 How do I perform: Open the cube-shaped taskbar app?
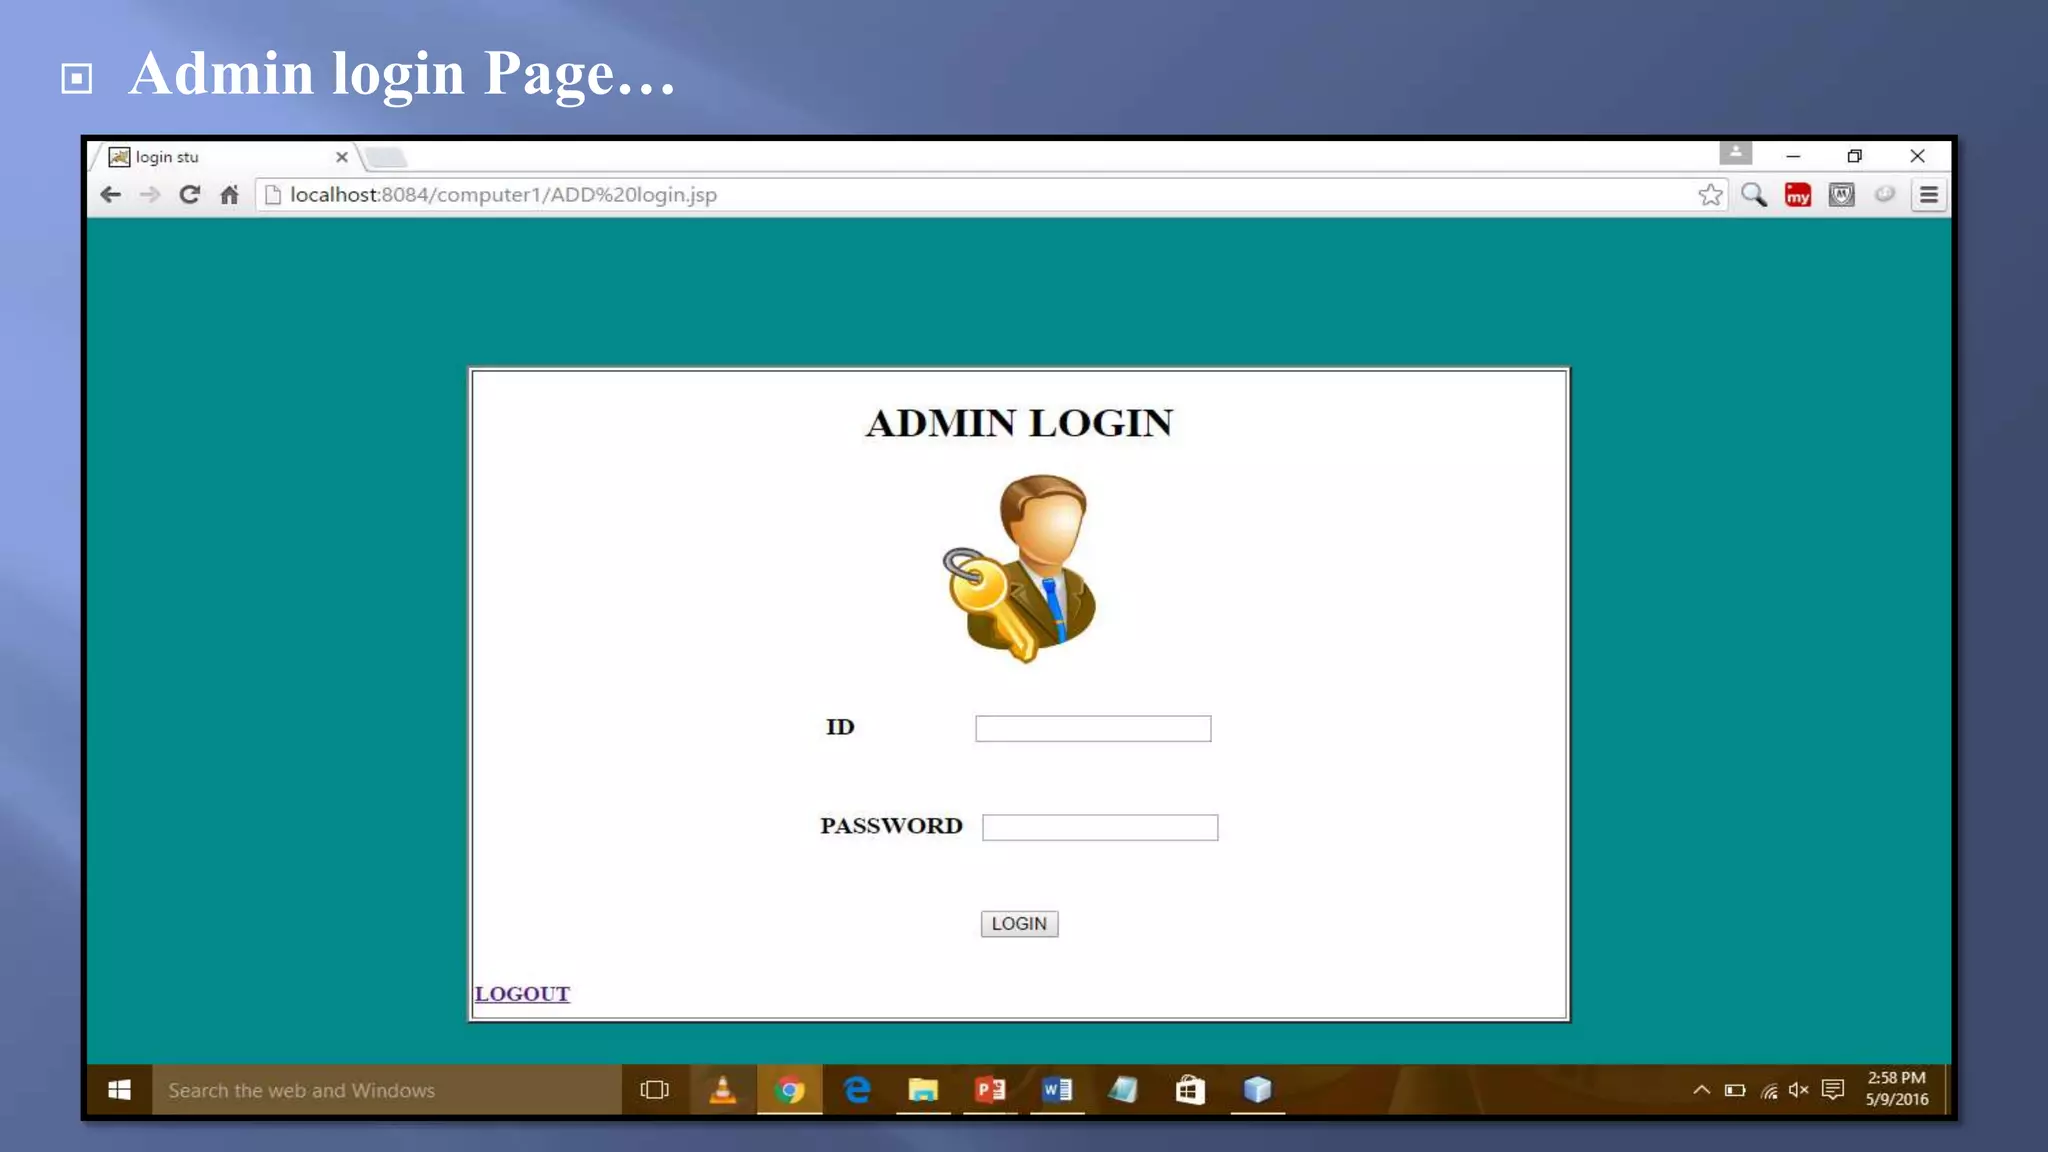[1257, 1090]
